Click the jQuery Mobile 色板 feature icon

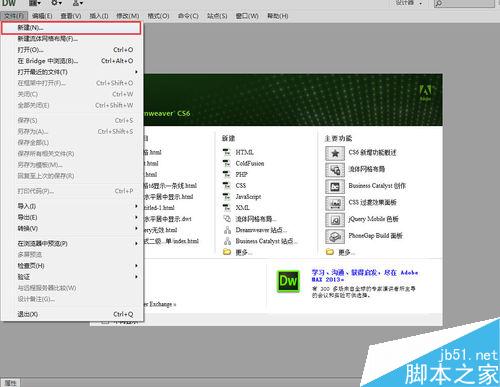pos(335,220)
